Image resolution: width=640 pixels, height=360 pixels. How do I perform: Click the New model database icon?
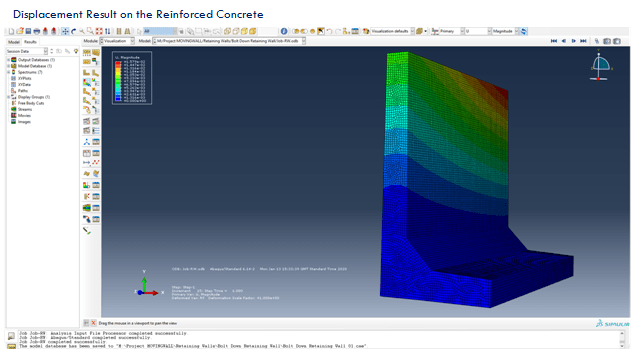(x=11, y=31)
